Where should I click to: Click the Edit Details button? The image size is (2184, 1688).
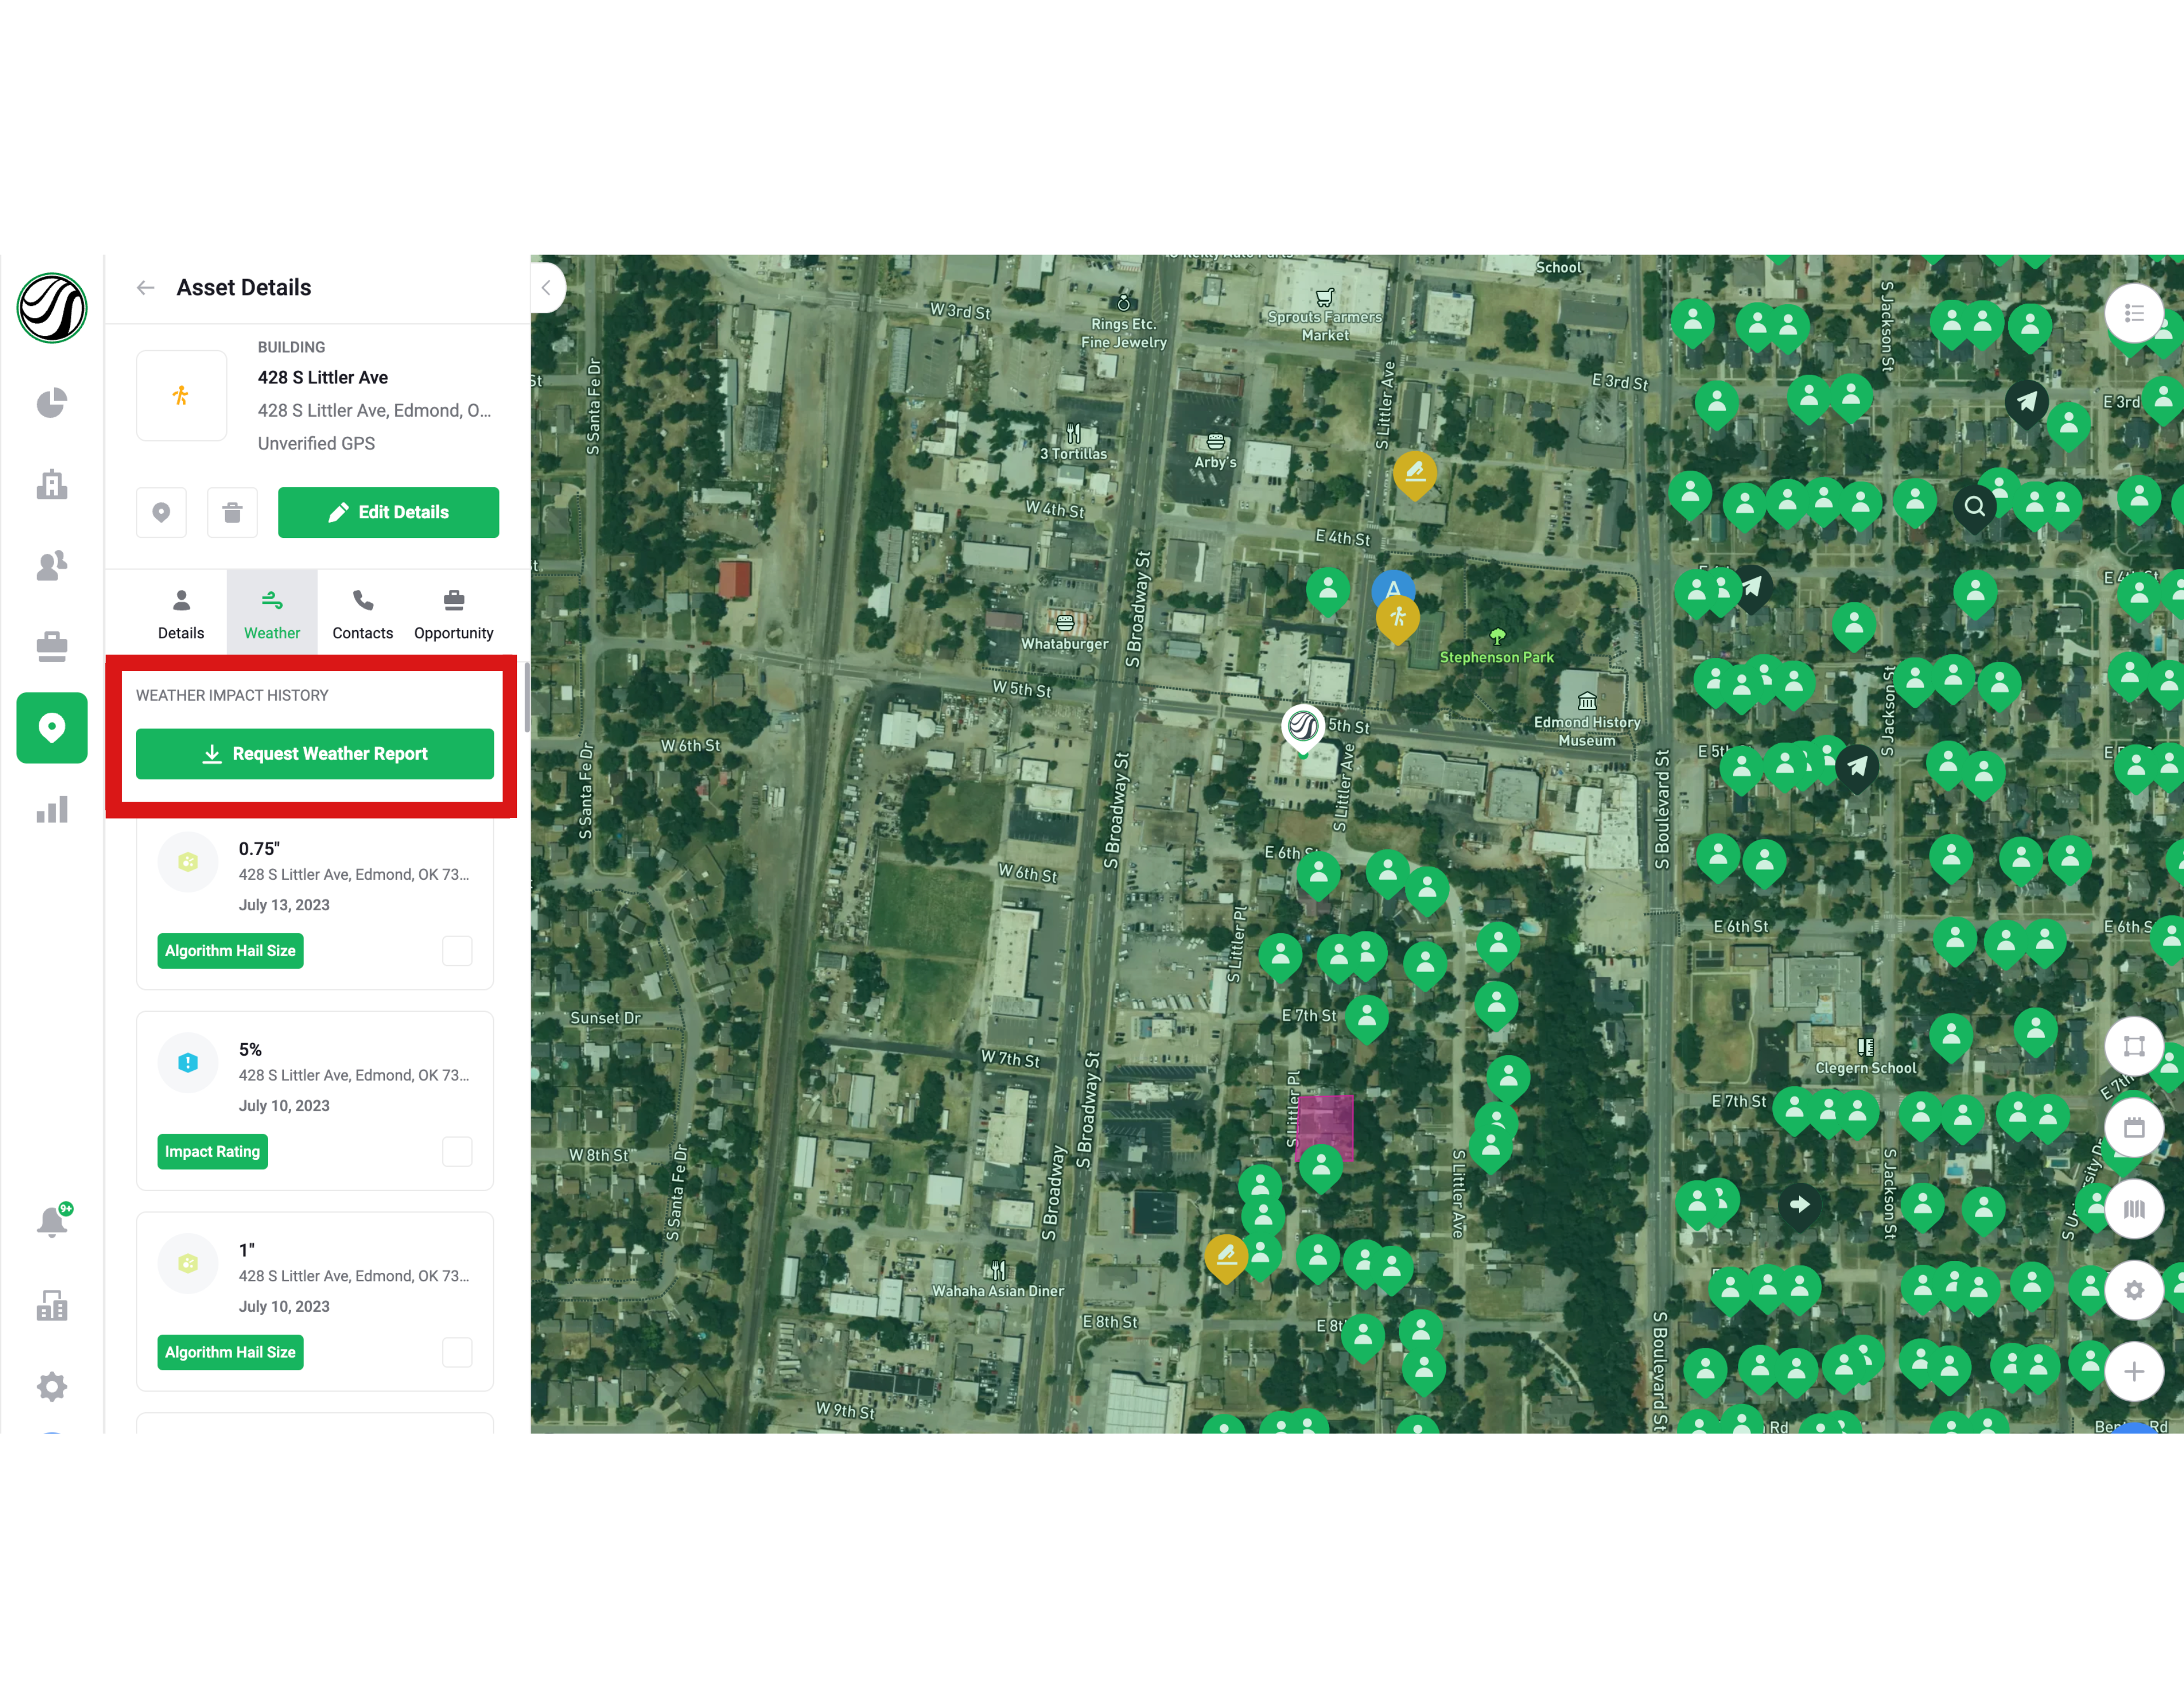click(388, 513)
